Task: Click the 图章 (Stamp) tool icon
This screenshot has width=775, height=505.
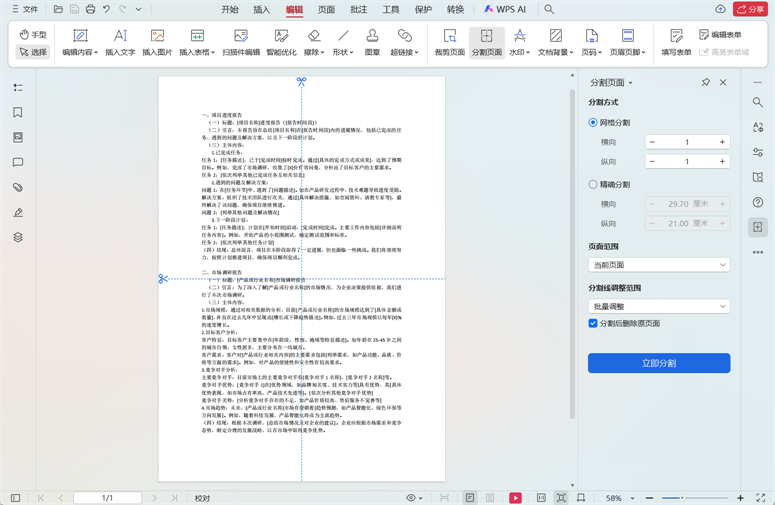Action: (x=372, y=42)
